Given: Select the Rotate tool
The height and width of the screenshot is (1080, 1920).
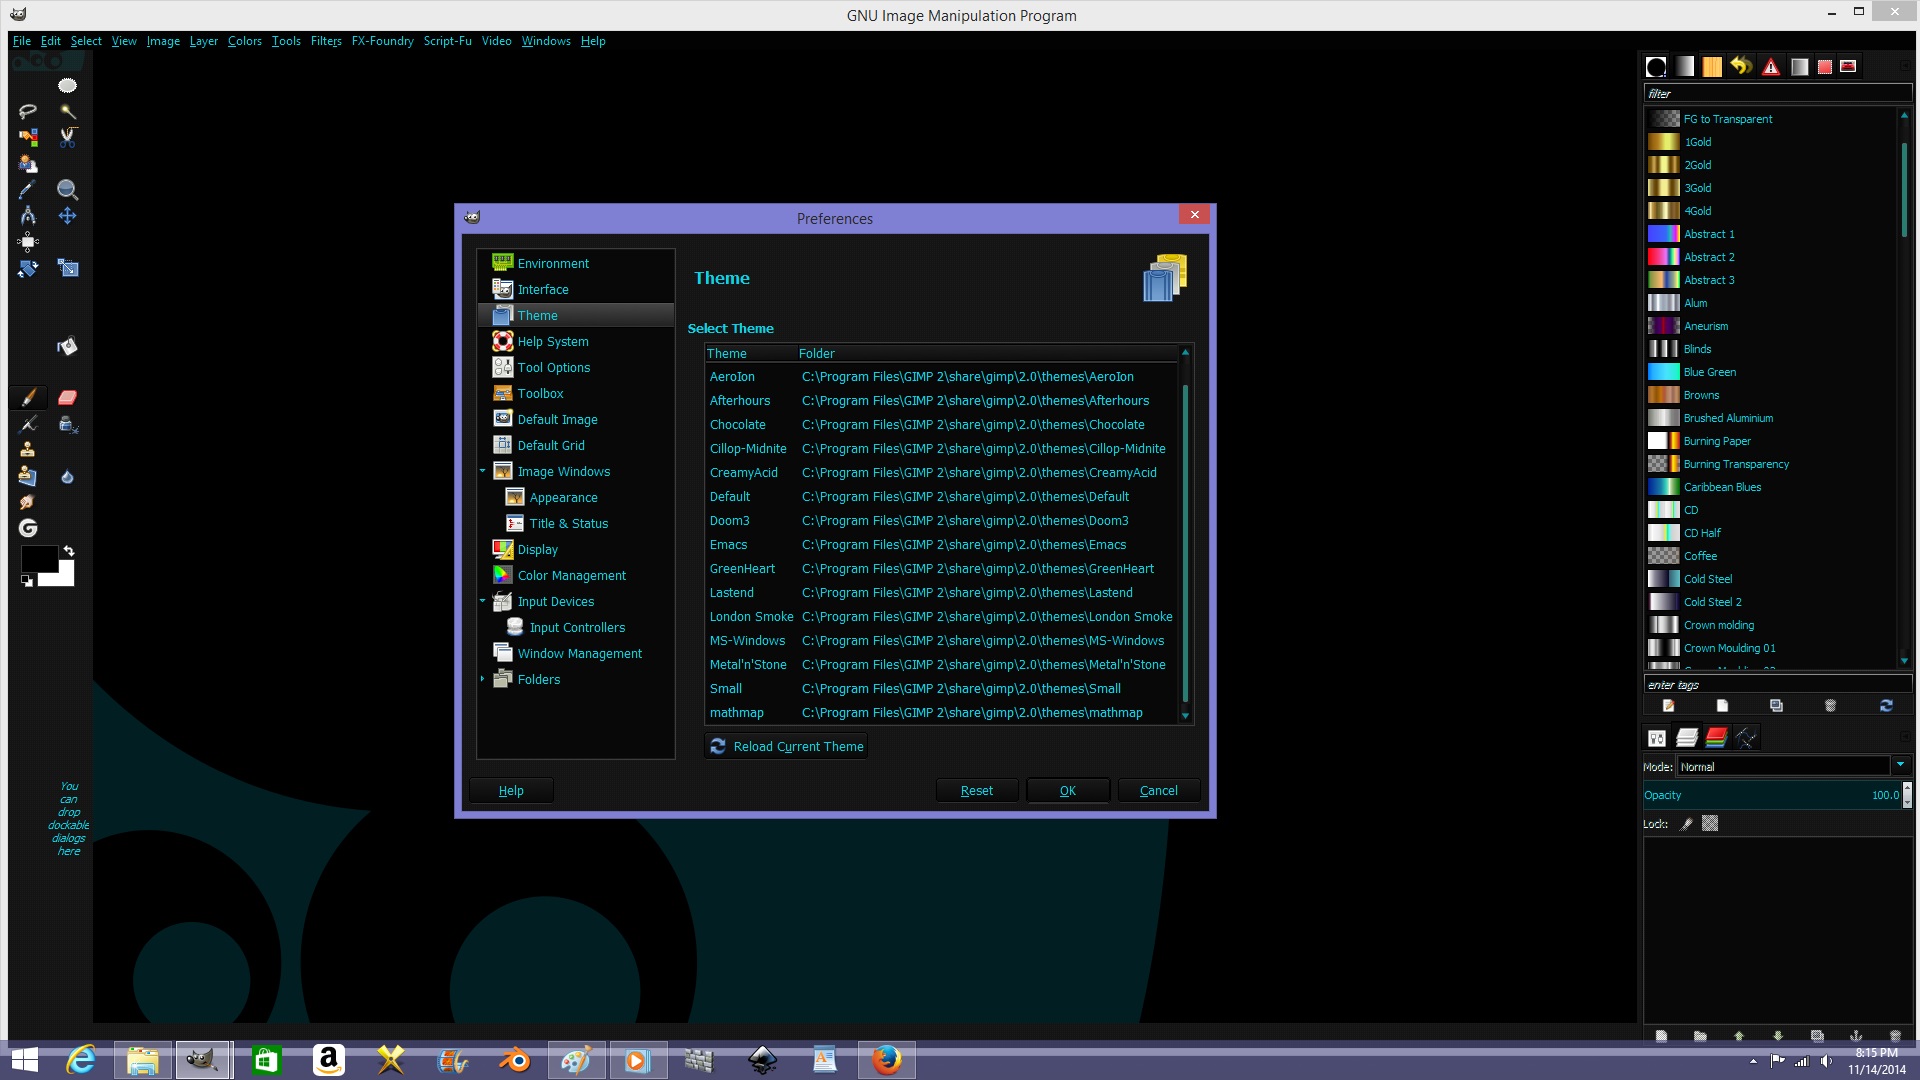Looking at the screenshot, I should pyautogui.click(x=28, y=268).
